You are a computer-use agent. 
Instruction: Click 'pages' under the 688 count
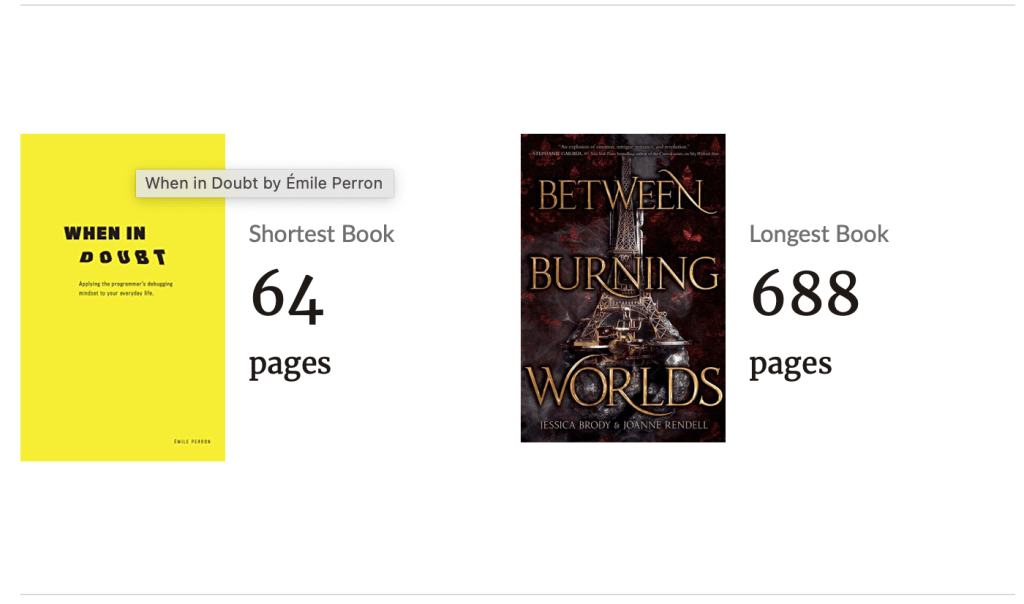coord(790,363)
